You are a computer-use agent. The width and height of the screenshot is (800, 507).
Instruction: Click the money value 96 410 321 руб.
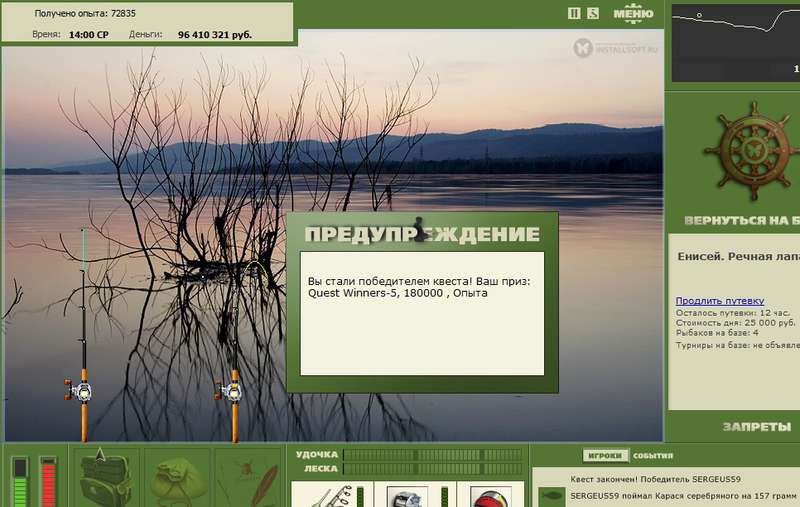[215, 35]
